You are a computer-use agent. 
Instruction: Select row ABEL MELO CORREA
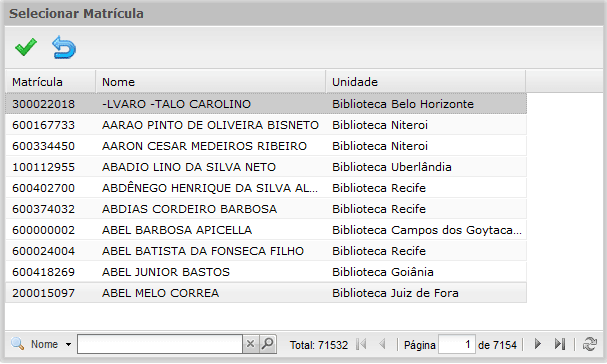coord(266,293)
